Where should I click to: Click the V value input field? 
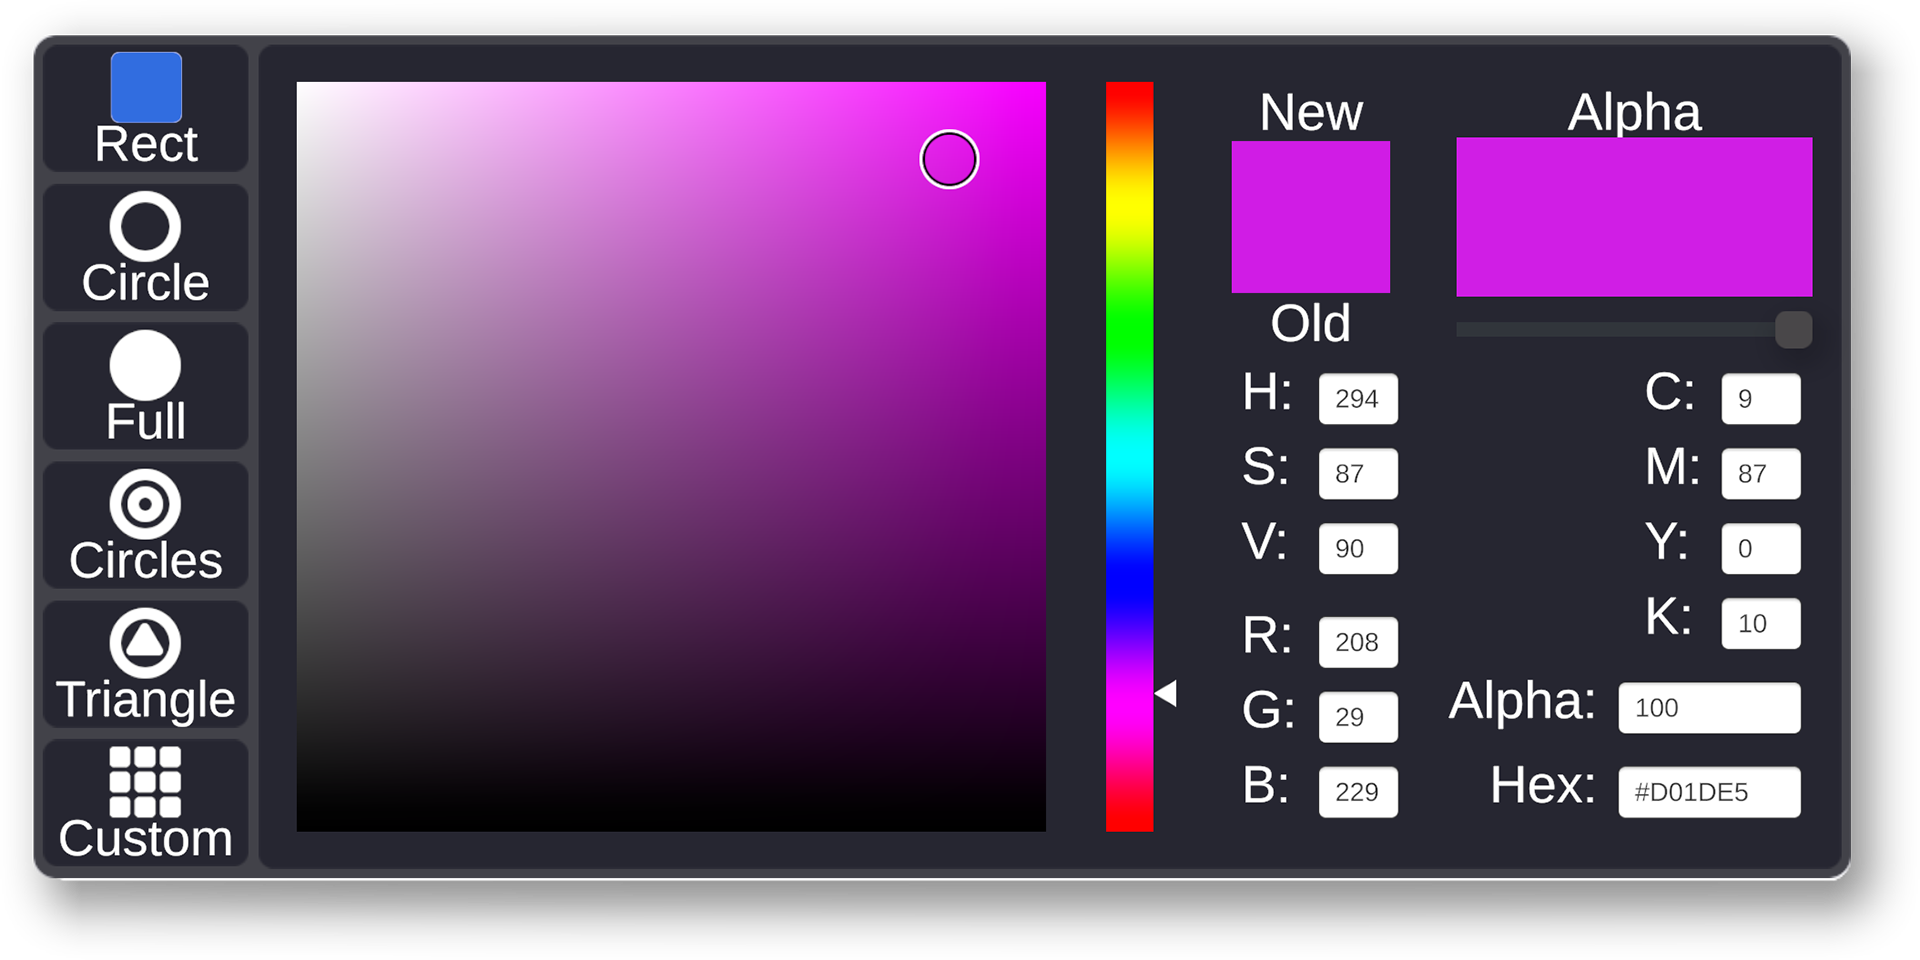1357,549
